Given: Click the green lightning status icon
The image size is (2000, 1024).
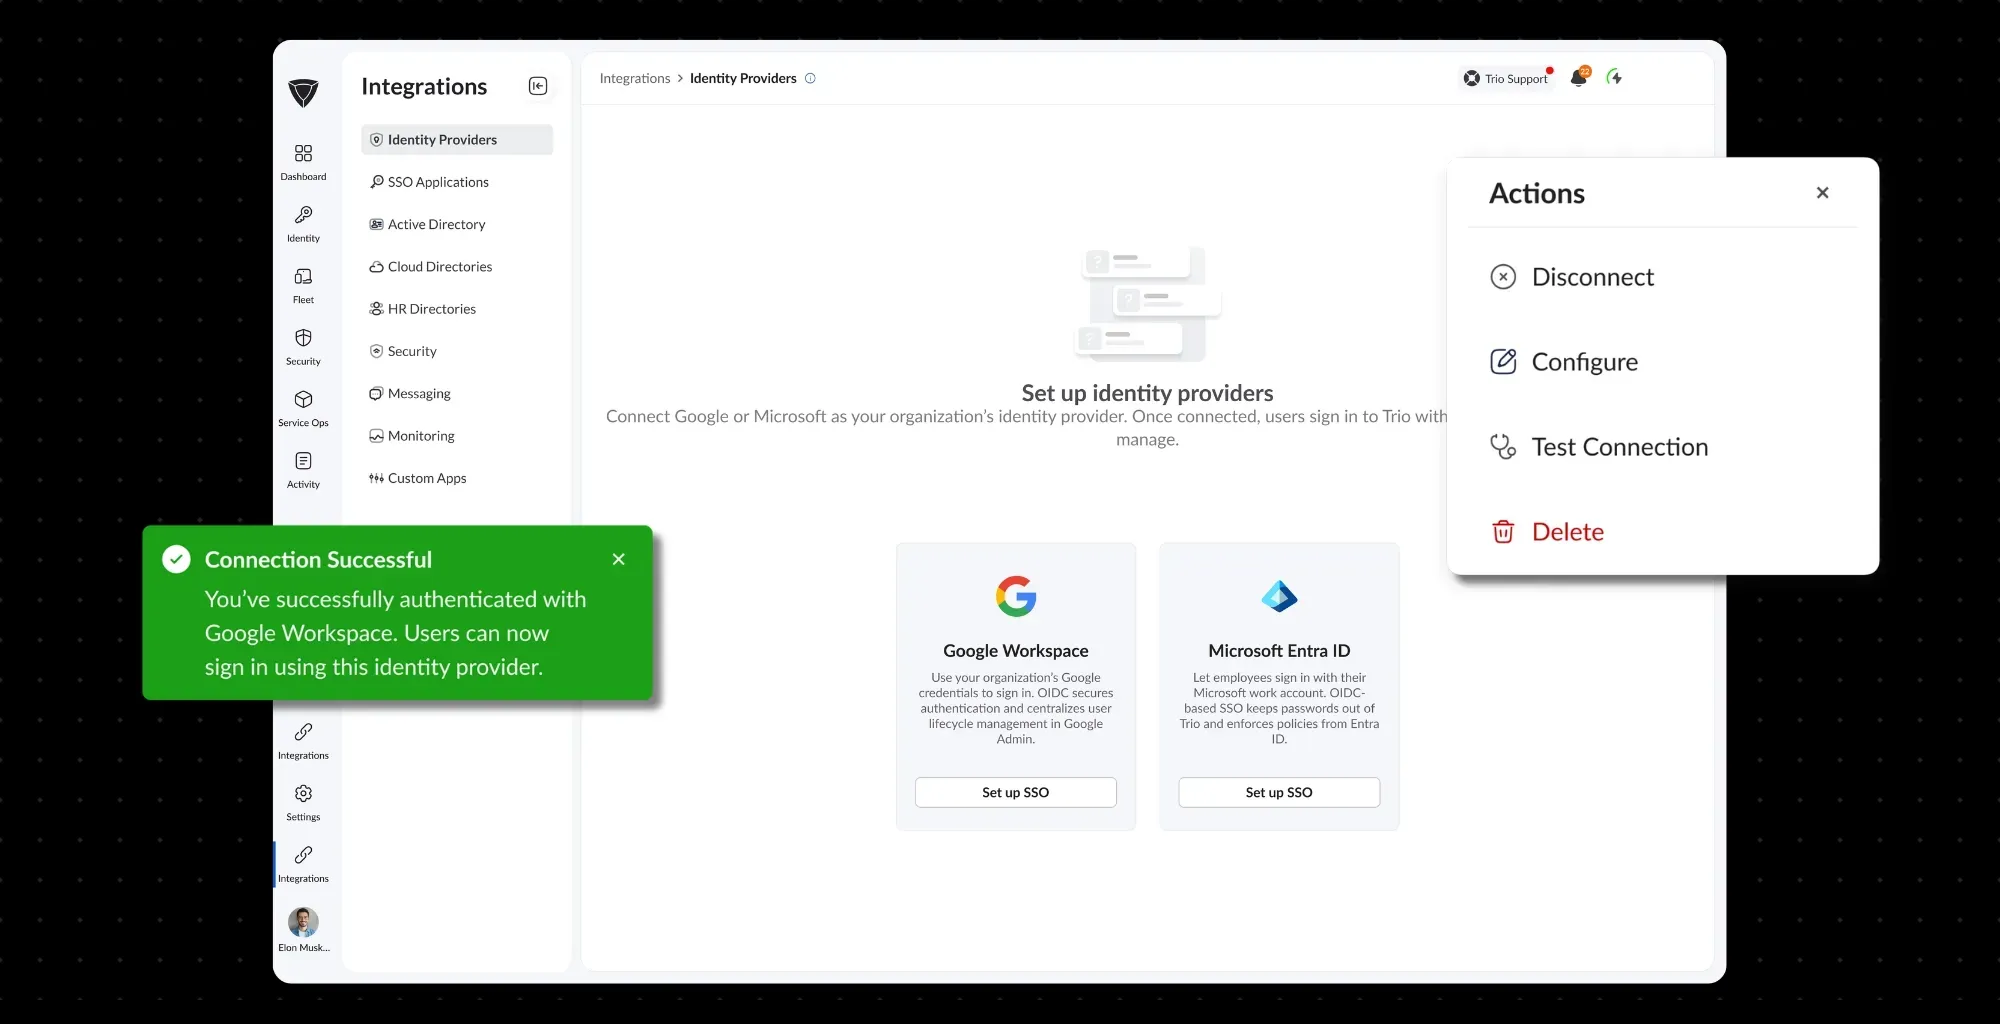Looking at the screenshot, I should click(1614, 77).
